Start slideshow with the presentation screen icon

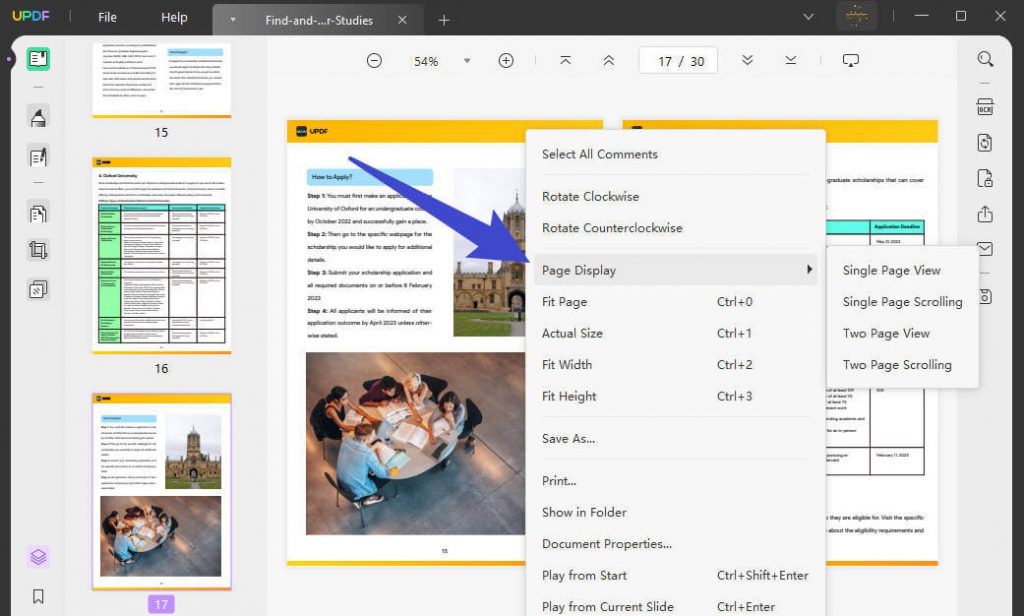(x=851, y=60)
